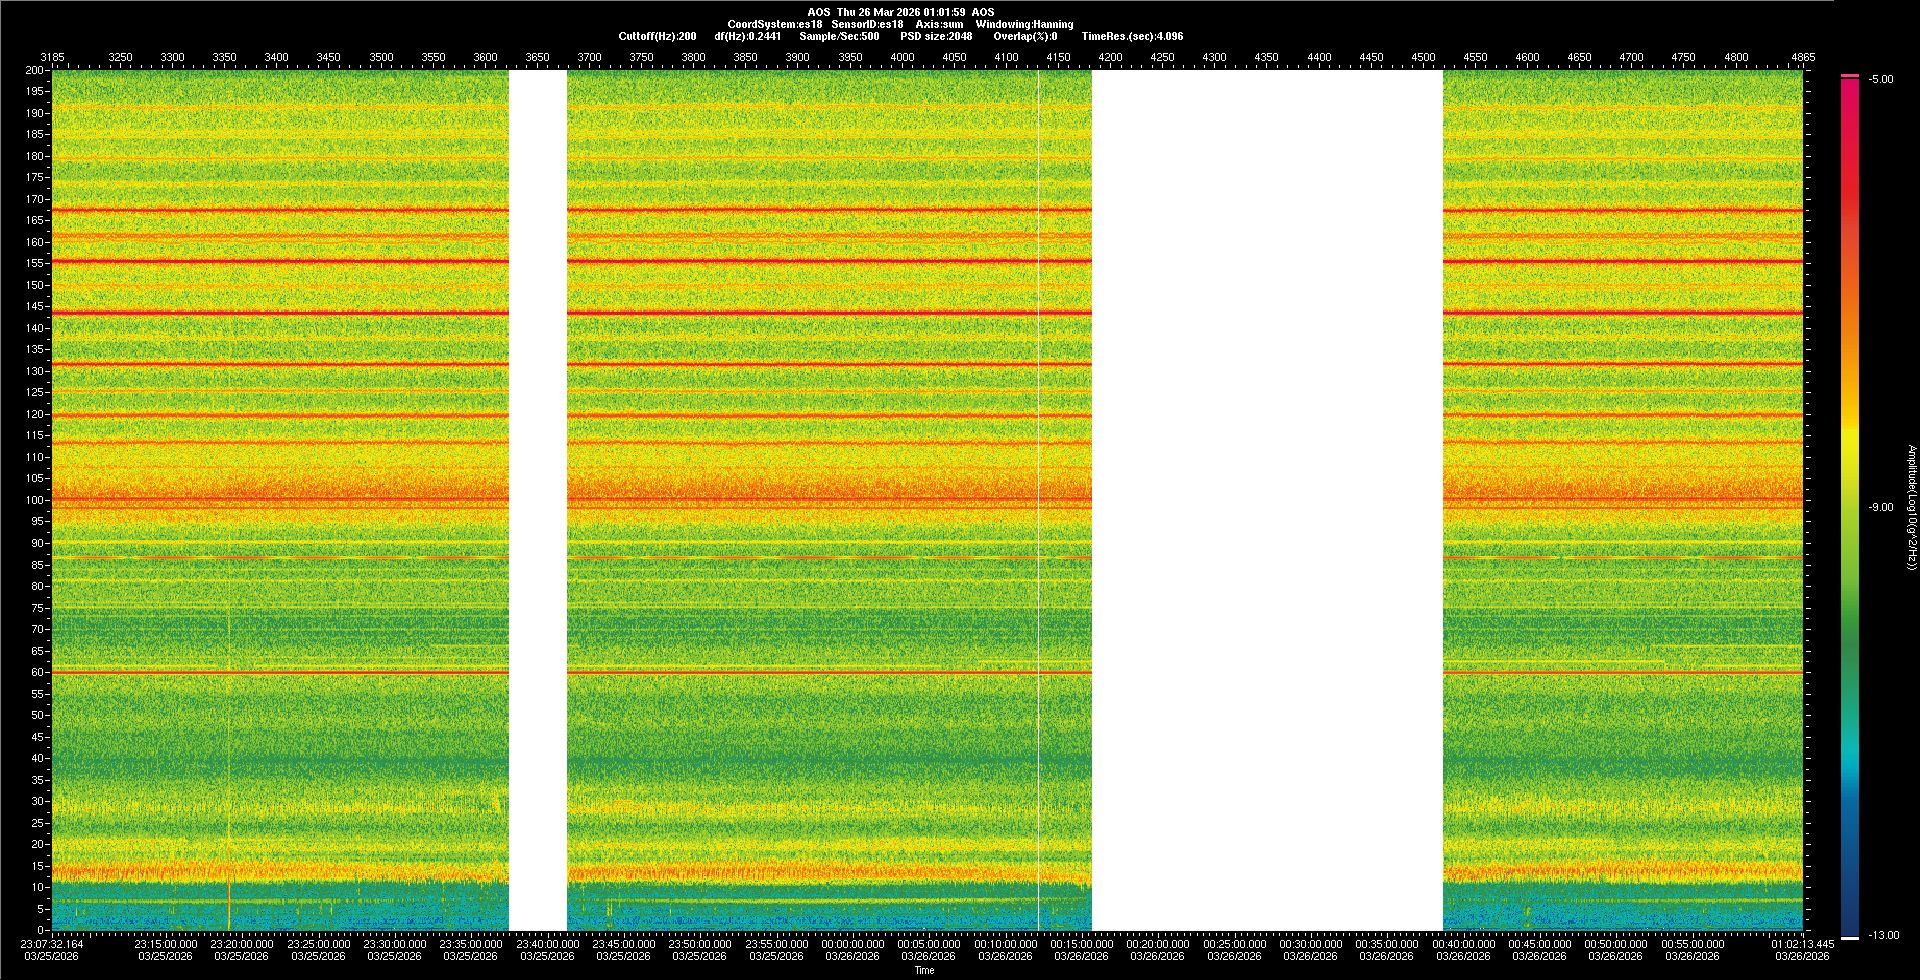Click the Time axis title at bottom

(x=925, y=970)
